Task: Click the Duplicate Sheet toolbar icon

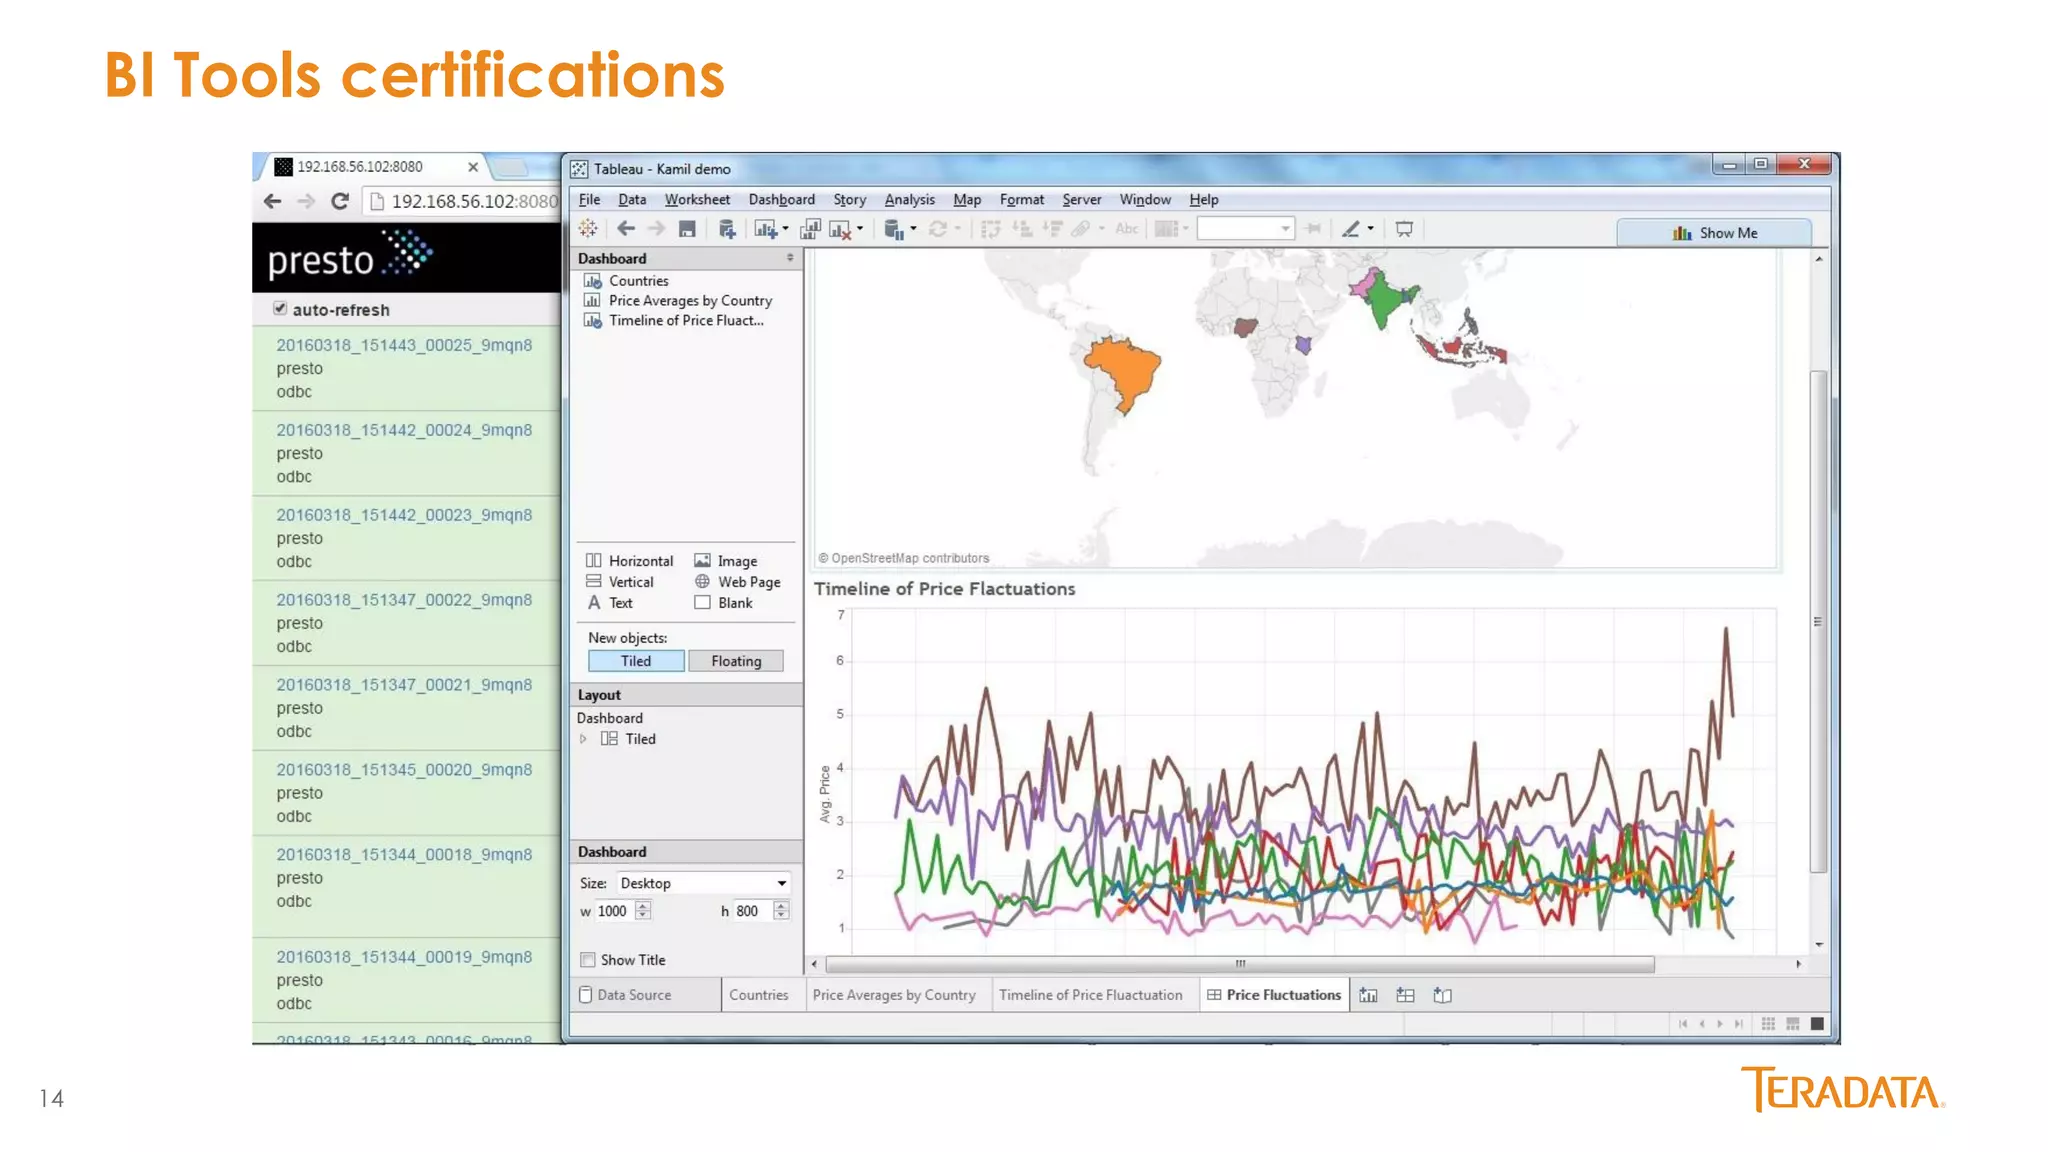Action: click(x=810, y=229)
